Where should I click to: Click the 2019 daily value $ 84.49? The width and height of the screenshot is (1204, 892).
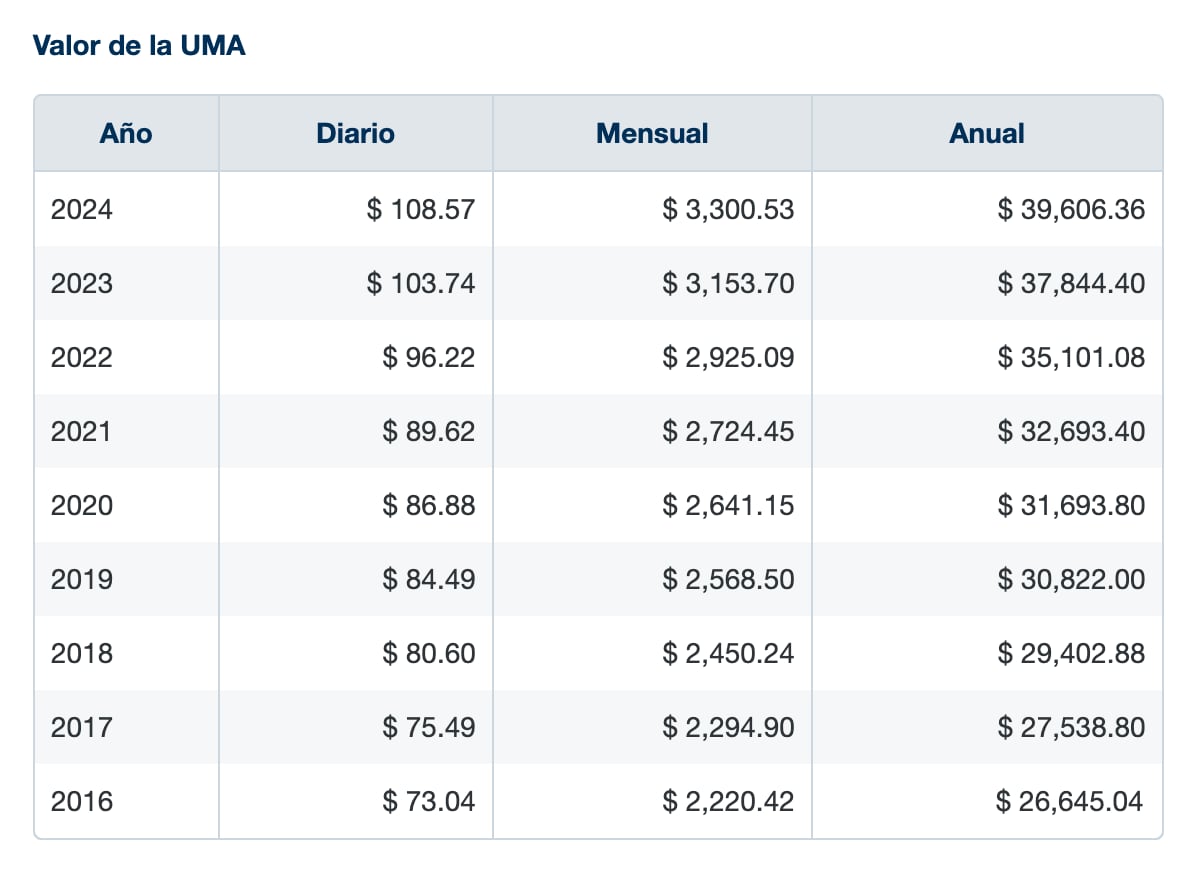pyautogui.click(x=428, y=580)
